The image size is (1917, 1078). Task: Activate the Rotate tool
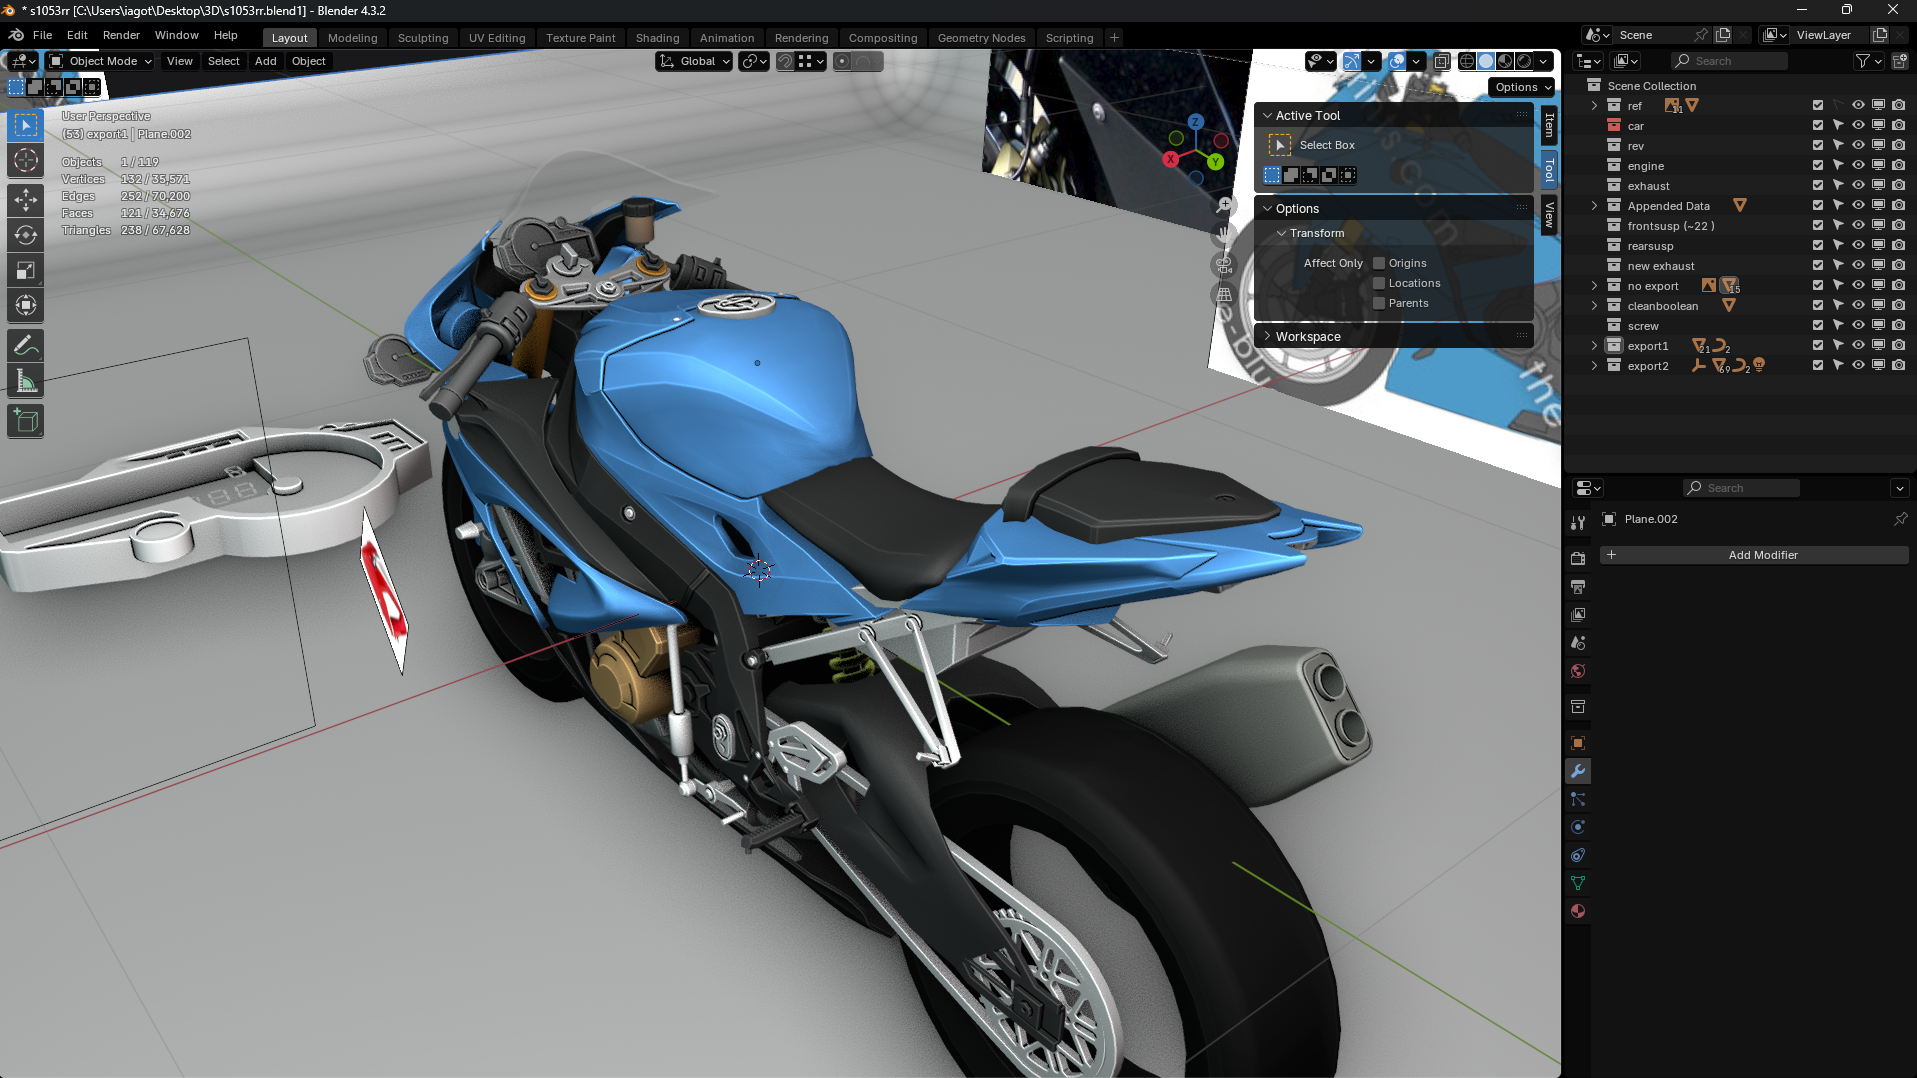coord(26,235)
